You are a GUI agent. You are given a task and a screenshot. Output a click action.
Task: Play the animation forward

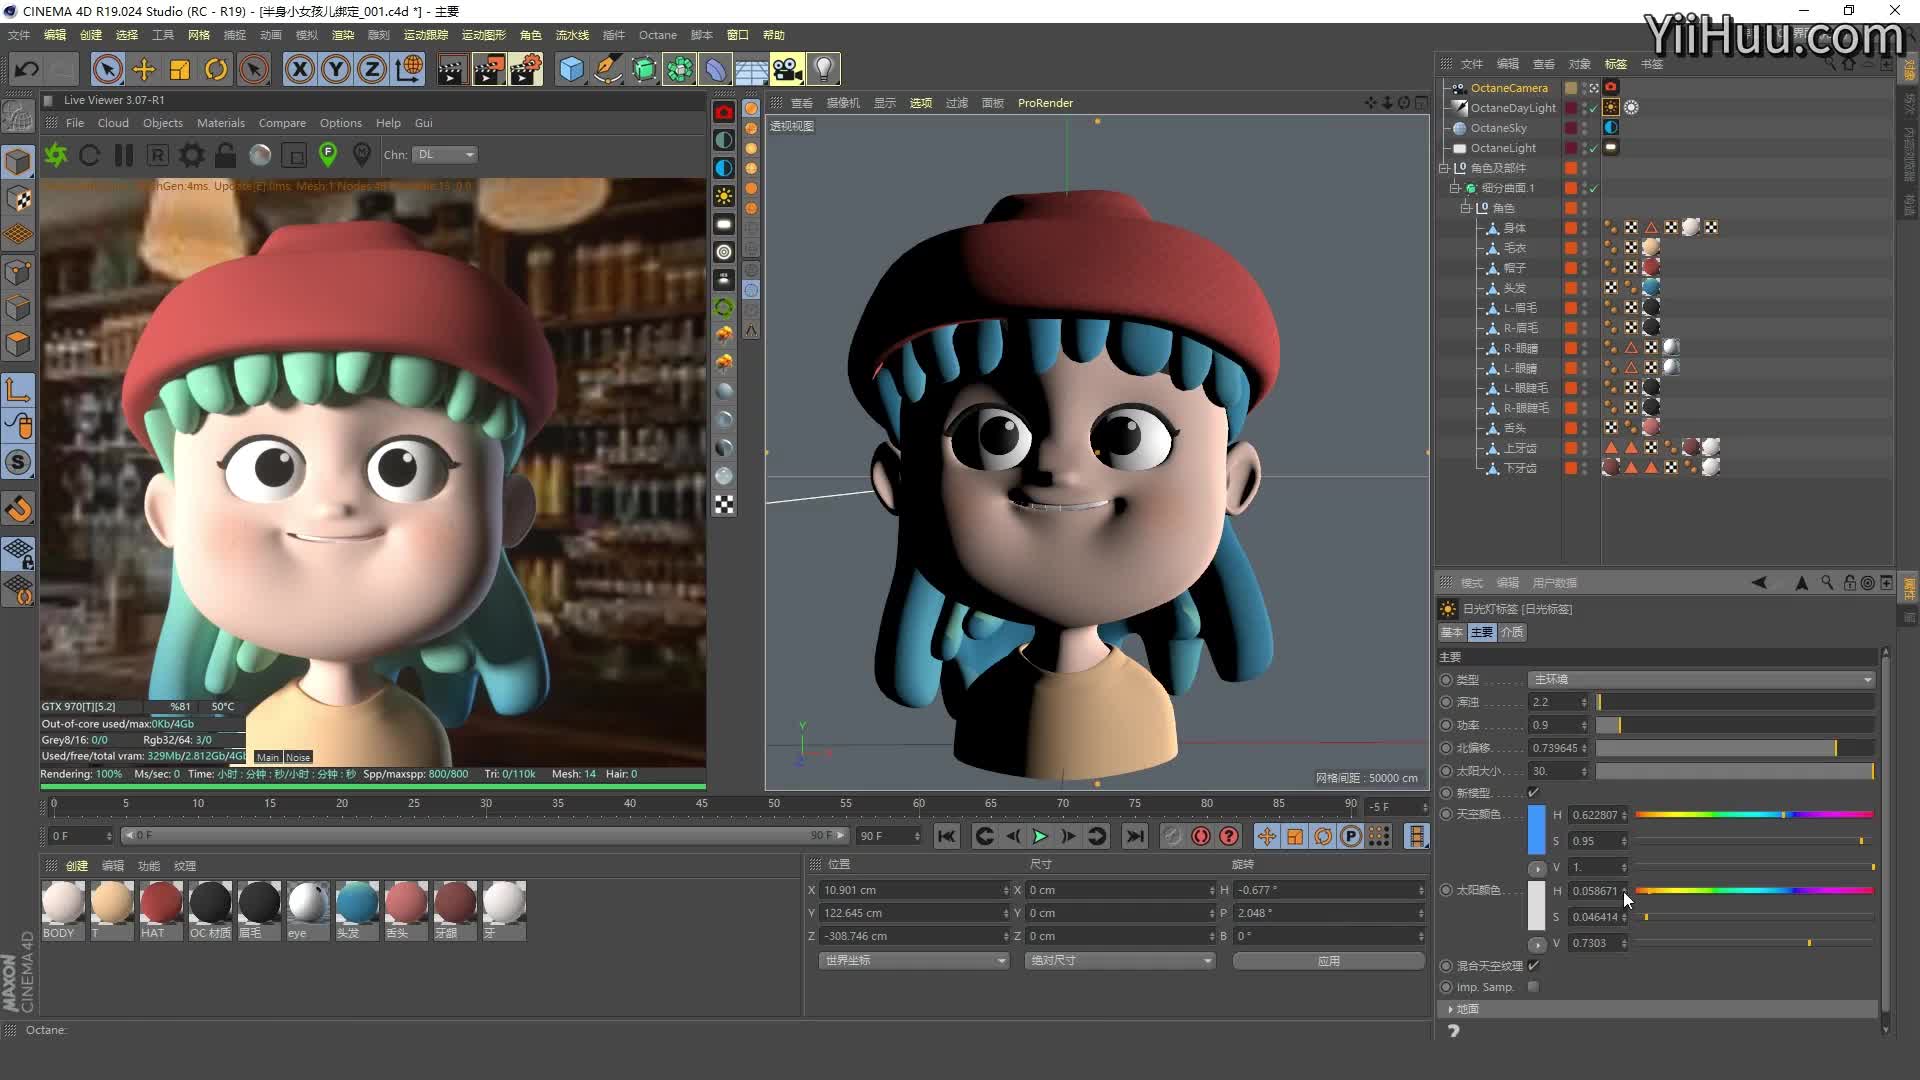pyautogui.click(x=1040, y=837)
